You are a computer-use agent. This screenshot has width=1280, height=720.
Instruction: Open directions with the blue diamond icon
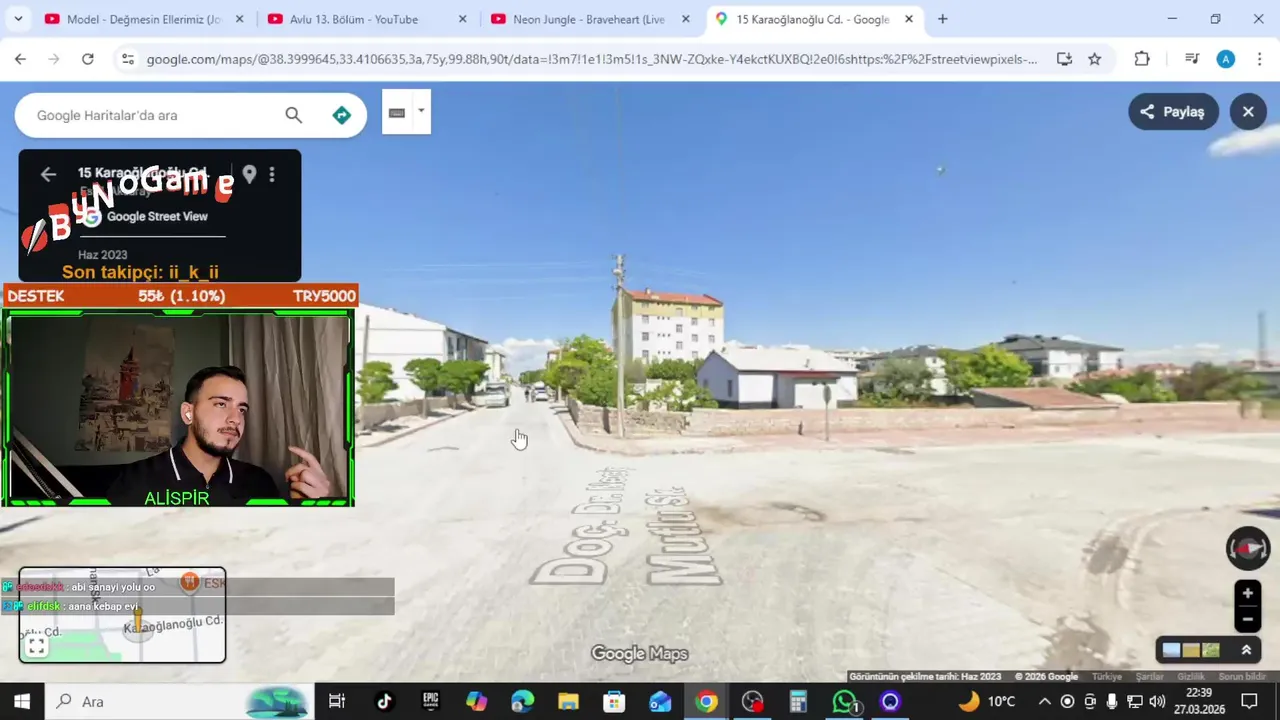pos(342,115)
